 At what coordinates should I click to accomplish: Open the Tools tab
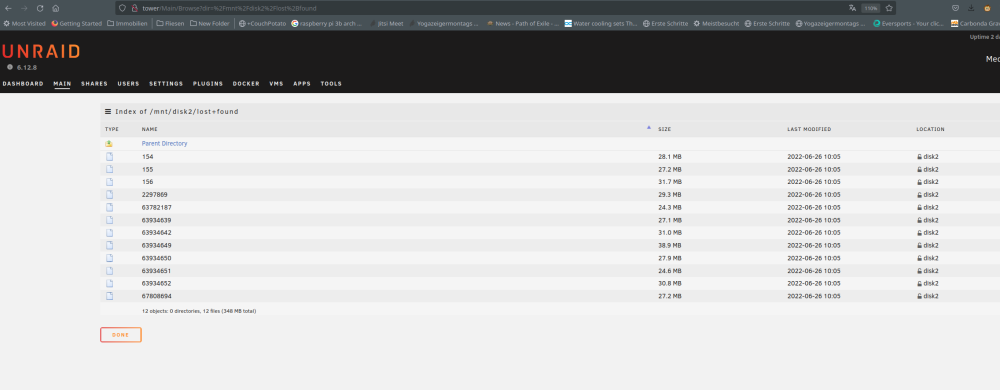point(331,83)
